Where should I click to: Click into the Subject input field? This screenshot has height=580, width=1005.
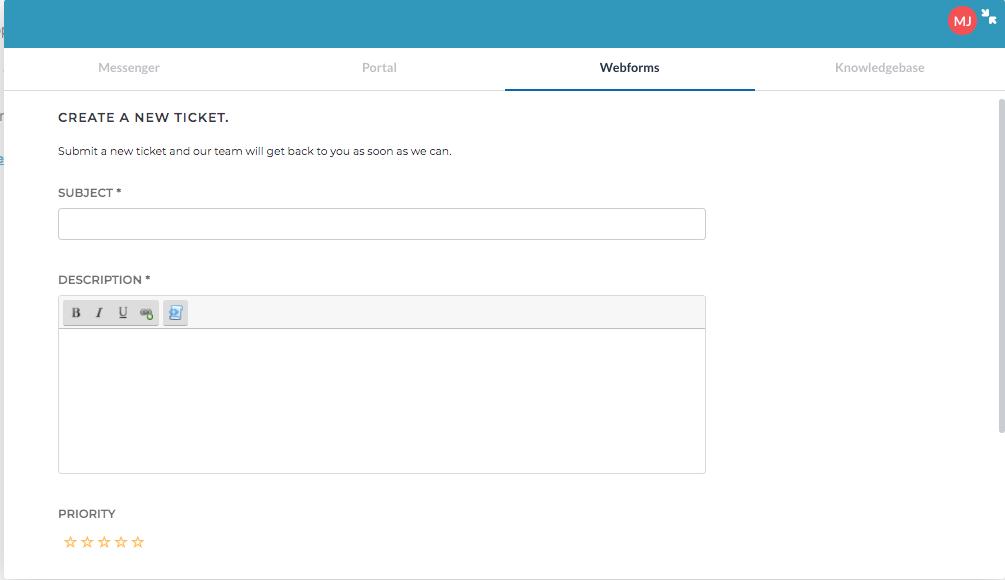381,224
